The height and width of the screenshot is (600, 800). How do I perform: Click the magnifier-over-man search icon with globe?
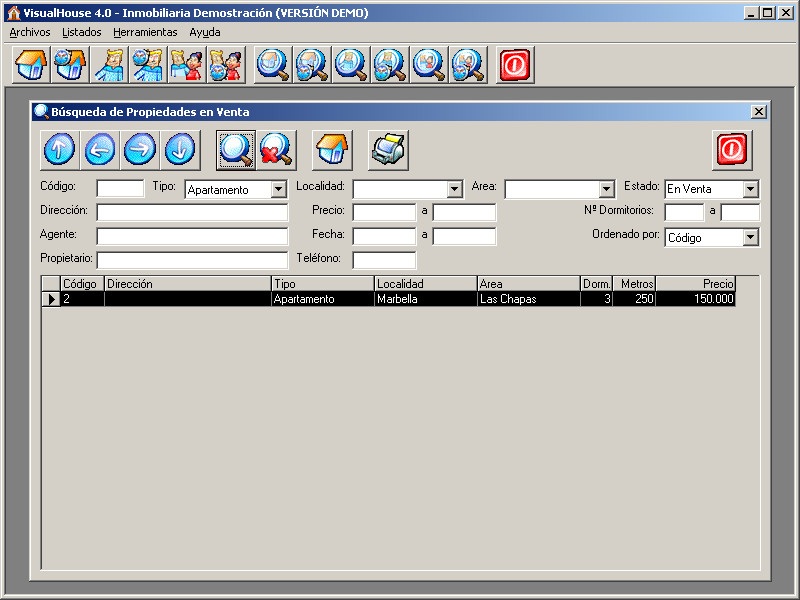[390, 65]
